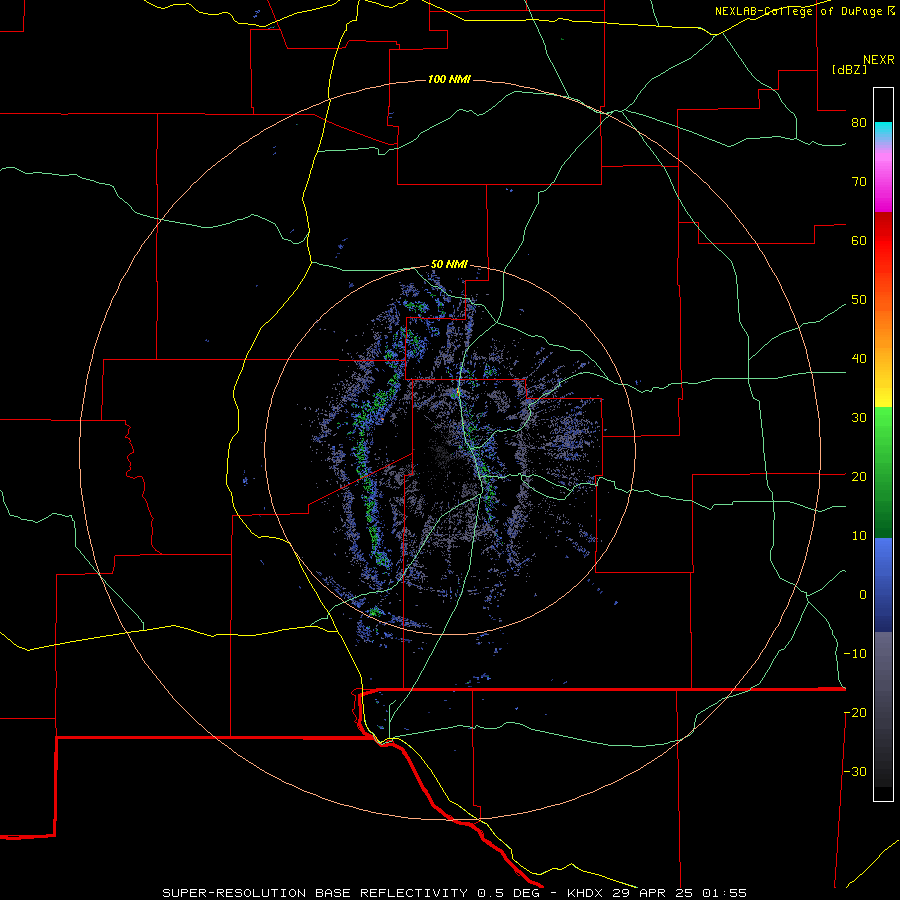The image size is (900, 900).
Task: Click the blue 0–10 dBZ segment of the color bar
Action: click(883, 566)
